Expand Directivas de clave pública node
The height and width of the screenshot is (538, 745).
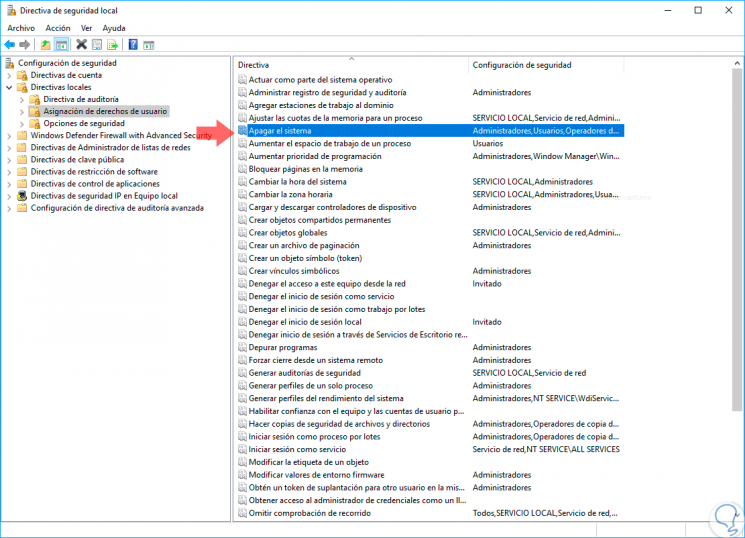point(9,160)
